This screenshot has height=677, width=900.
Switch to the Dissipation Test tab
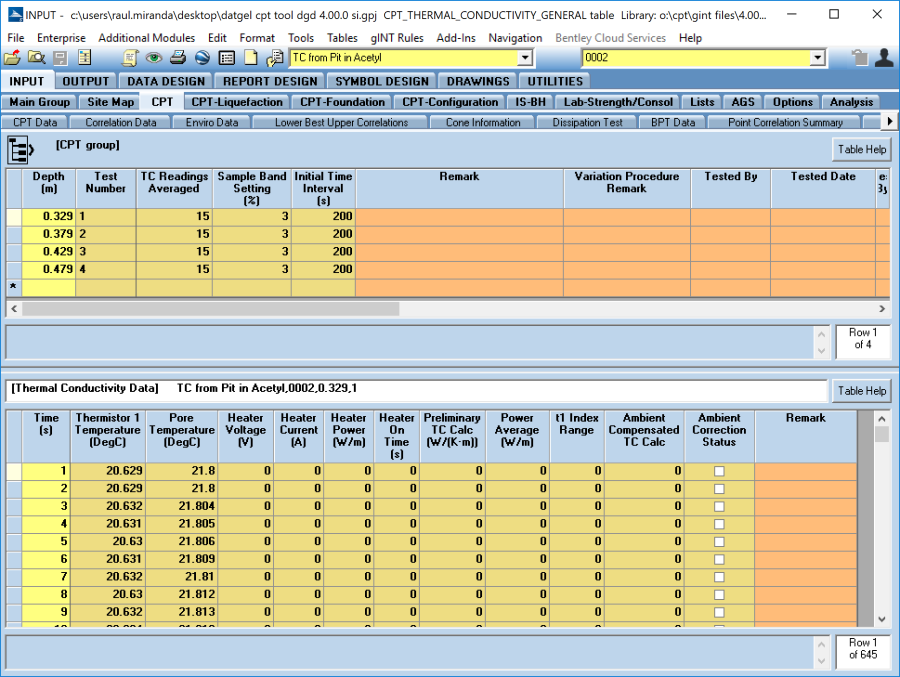(587, 122)
